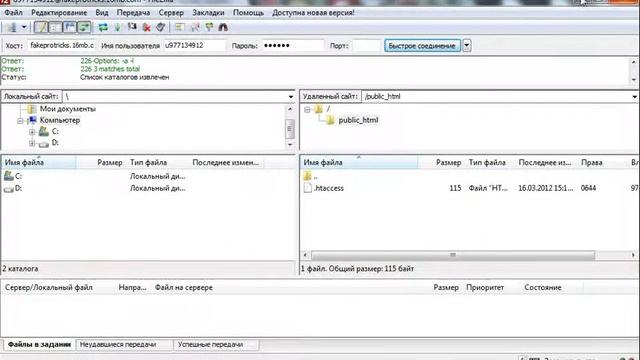Open the Передача menu
The image size is (640, 360).
133,13
